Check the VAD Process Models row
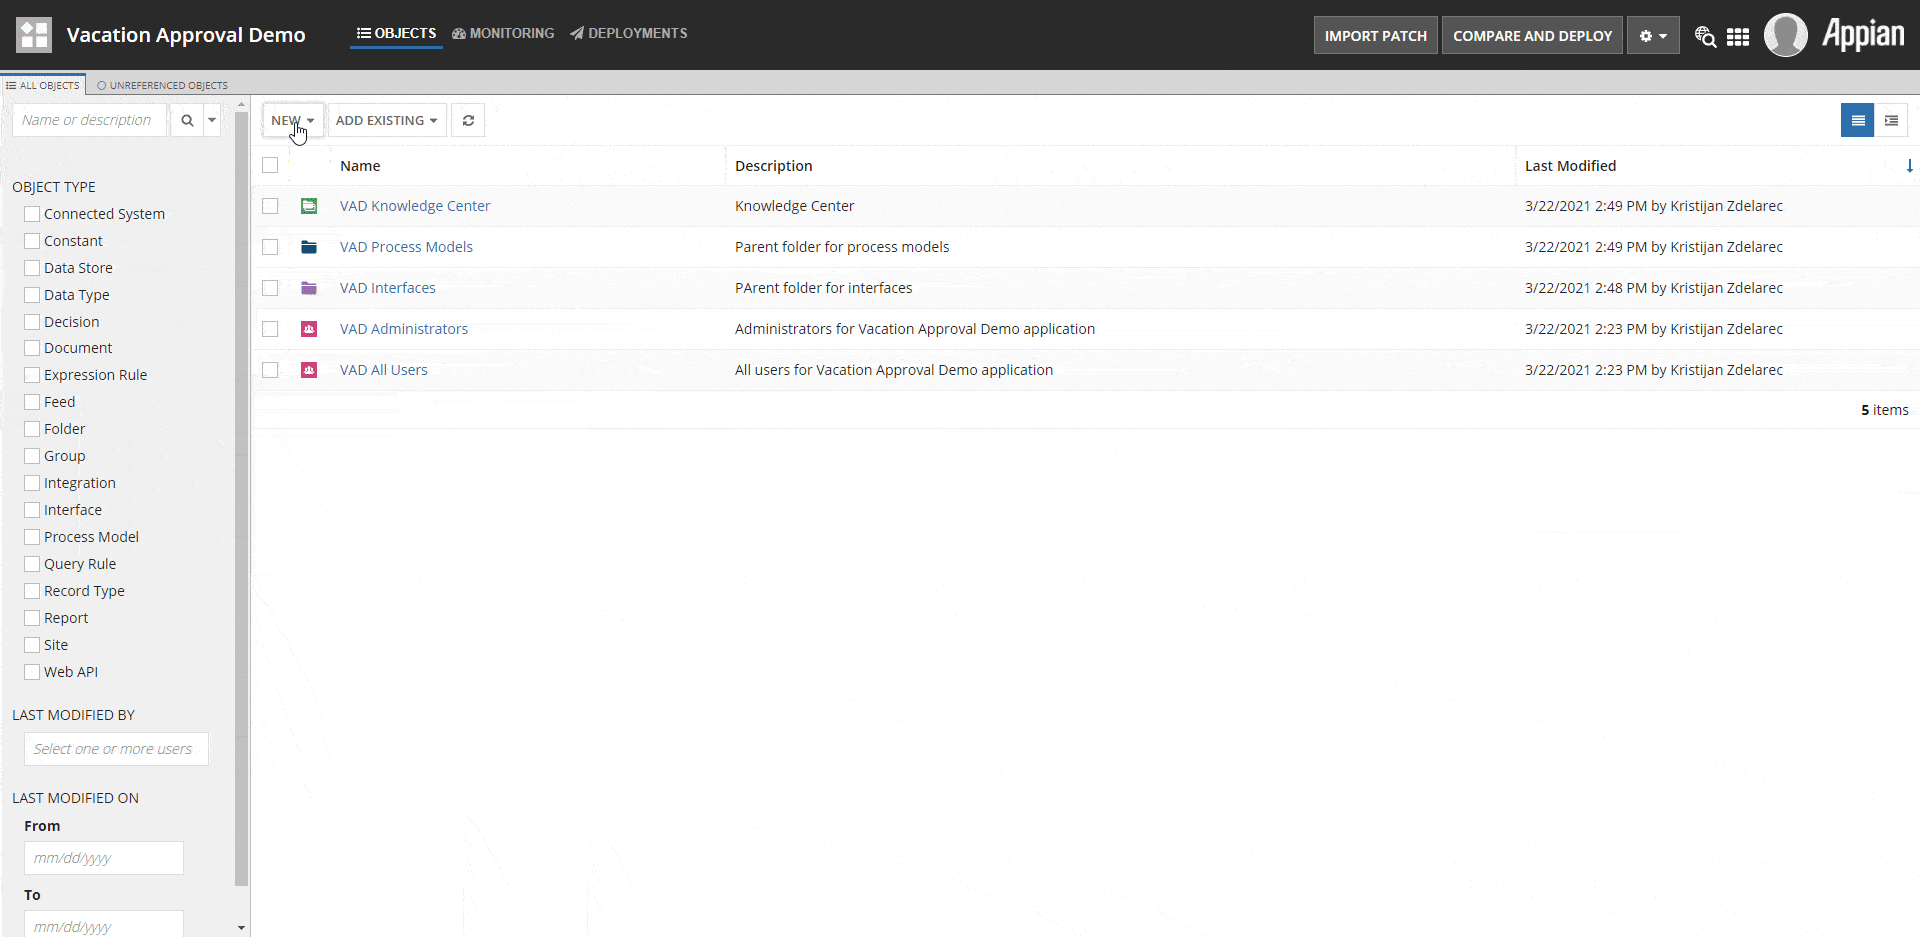The height and width of the screenshot is (937, 1920). pyautogui.click(x=270, y=247)
